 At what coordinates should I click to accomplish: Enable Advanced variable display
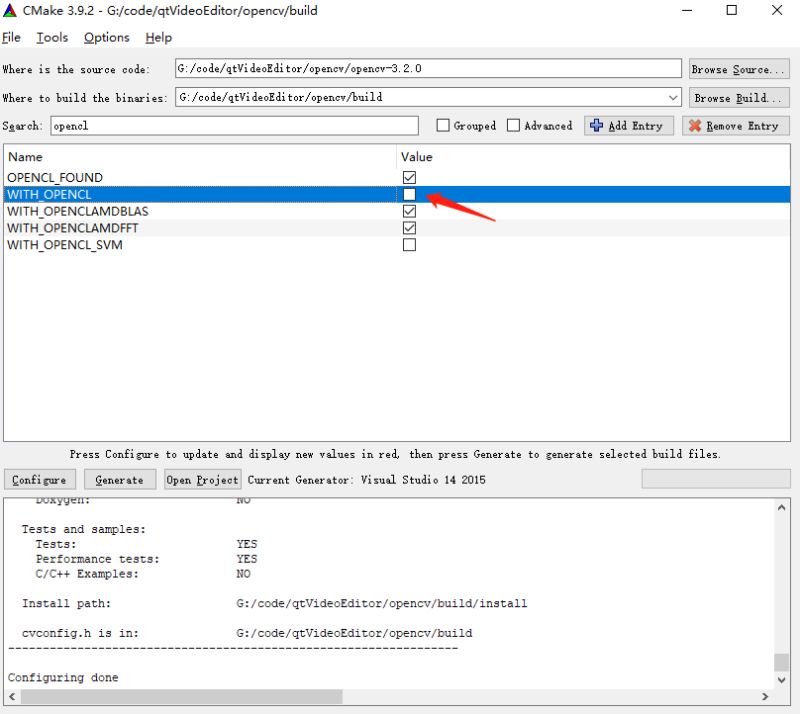pyautogui.click(x=513, y=125)
